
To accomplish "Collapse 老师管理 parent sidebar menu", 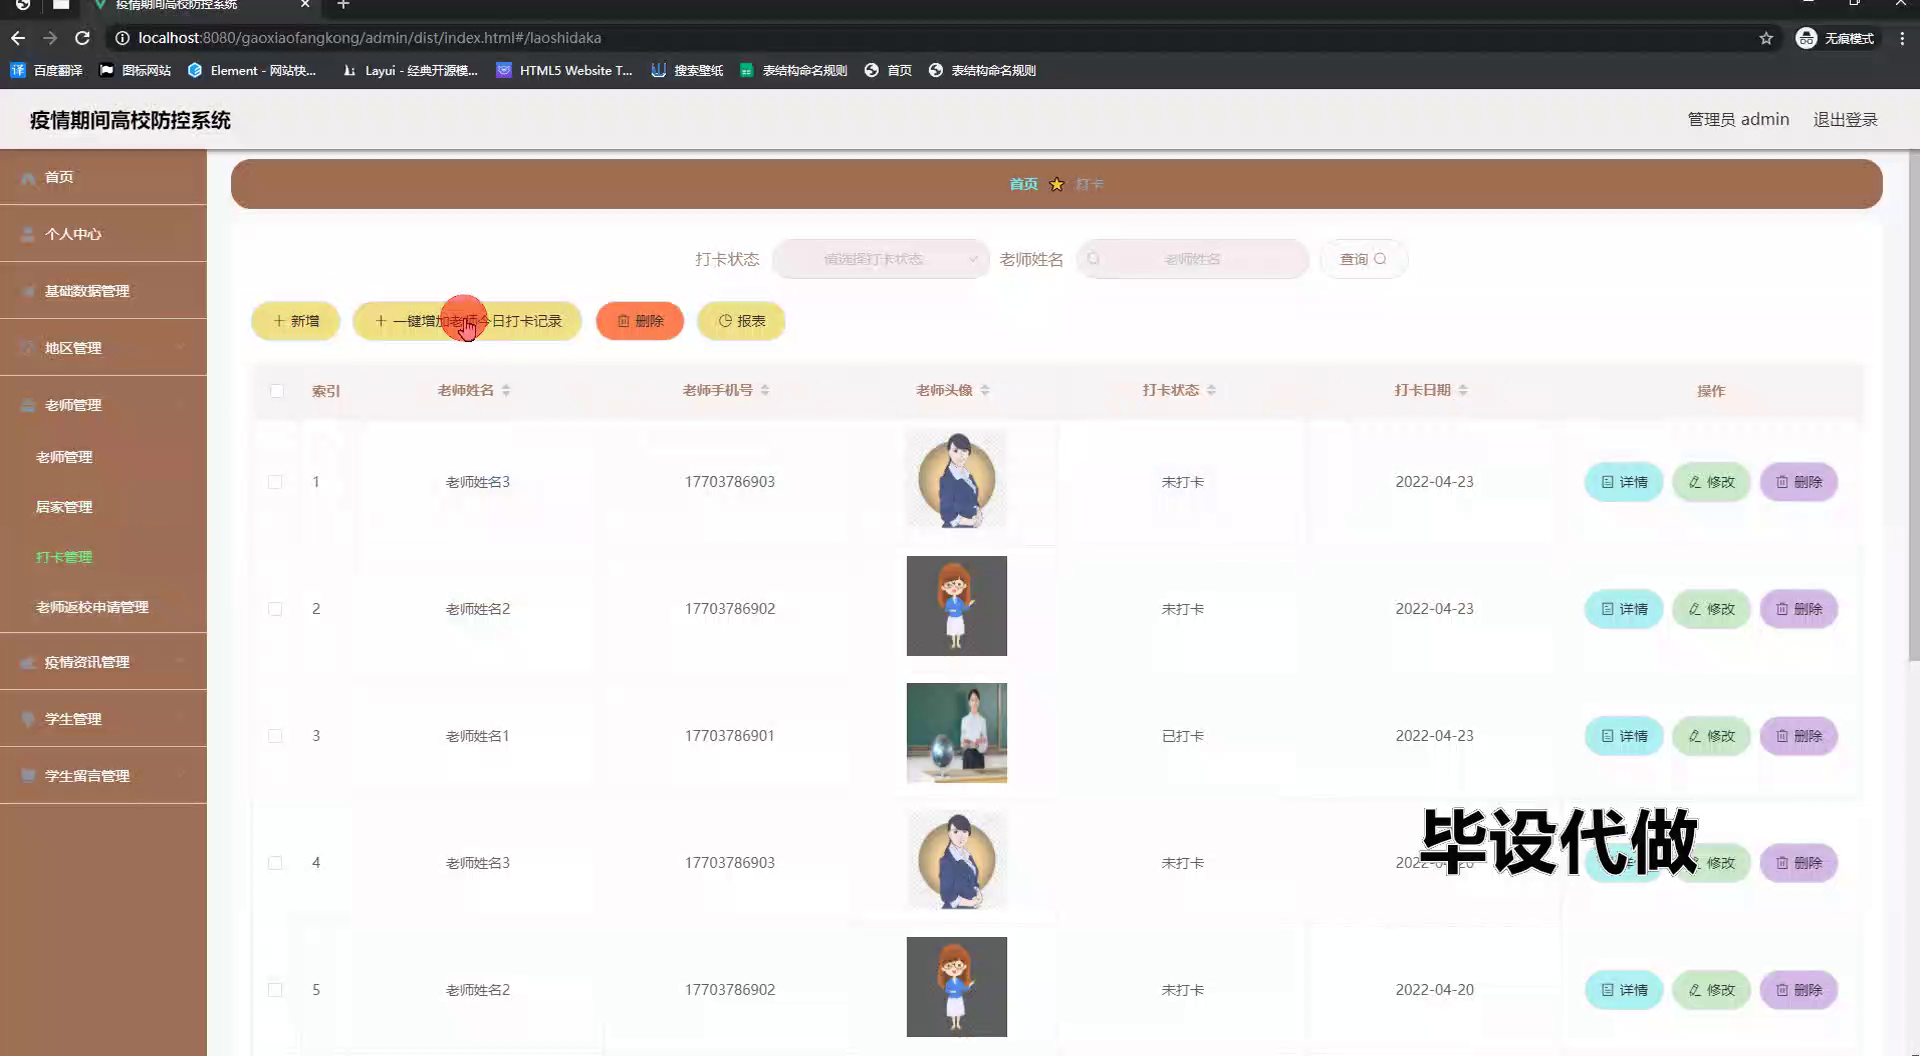I will 103,405.
